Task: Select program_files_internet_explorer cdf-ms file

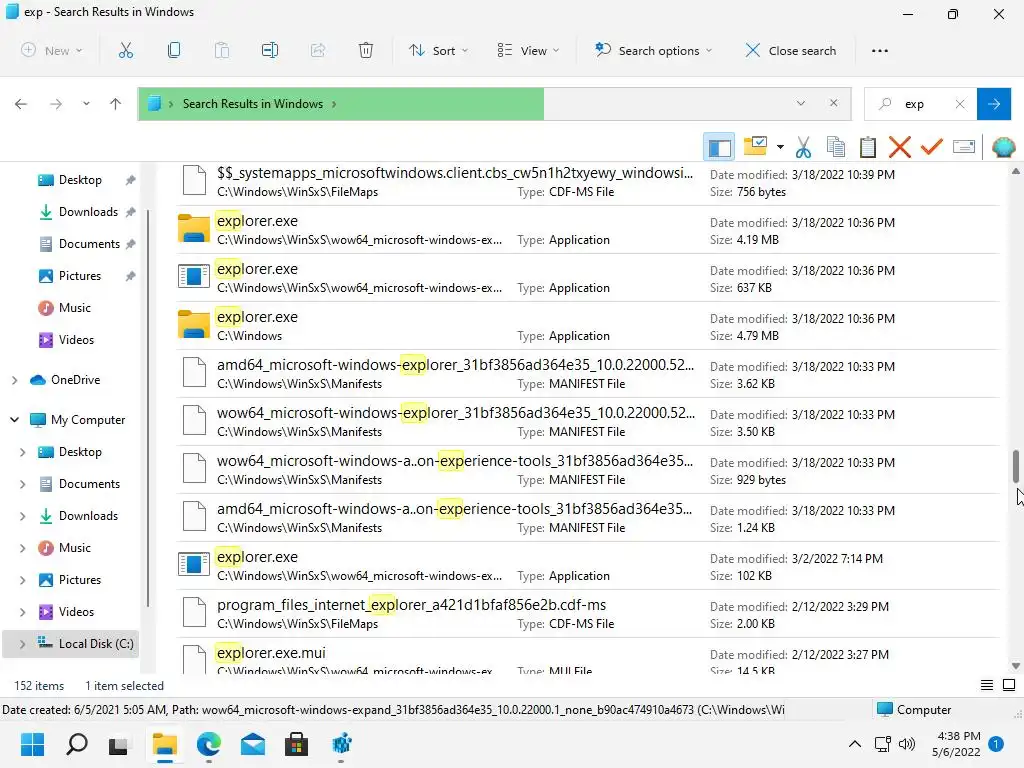Action: tap(588, 614)
